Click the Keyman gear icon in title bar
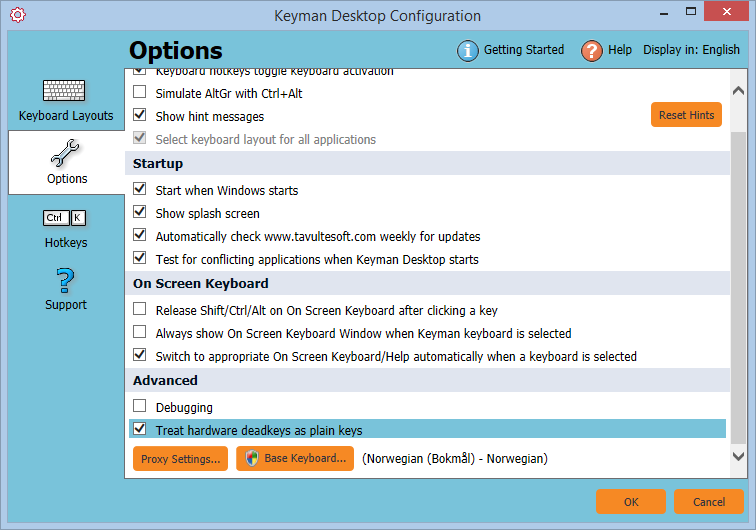 point(18,15)
